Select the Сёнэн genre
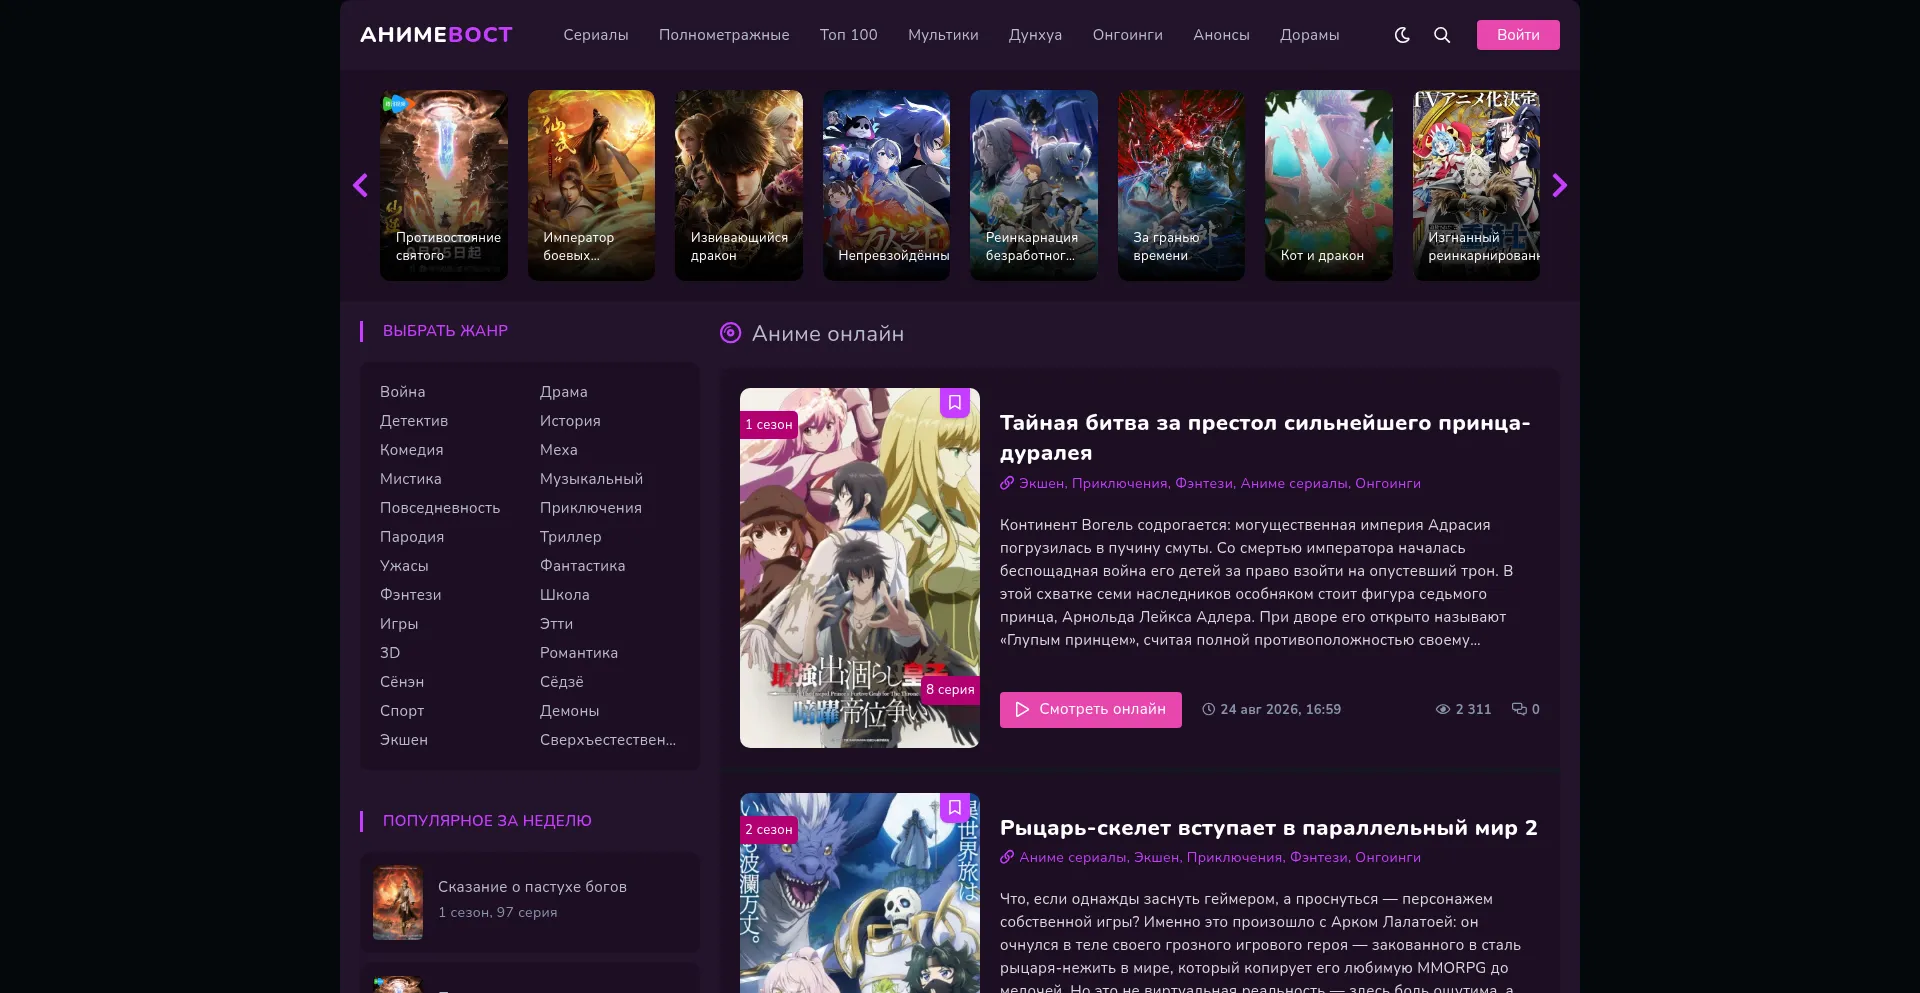The image size is (1920, 993). (402, 682)
